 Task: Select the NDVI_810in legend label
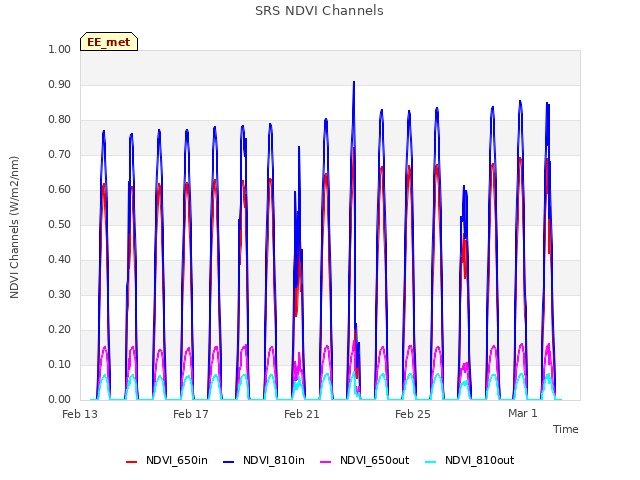point(273,460)
